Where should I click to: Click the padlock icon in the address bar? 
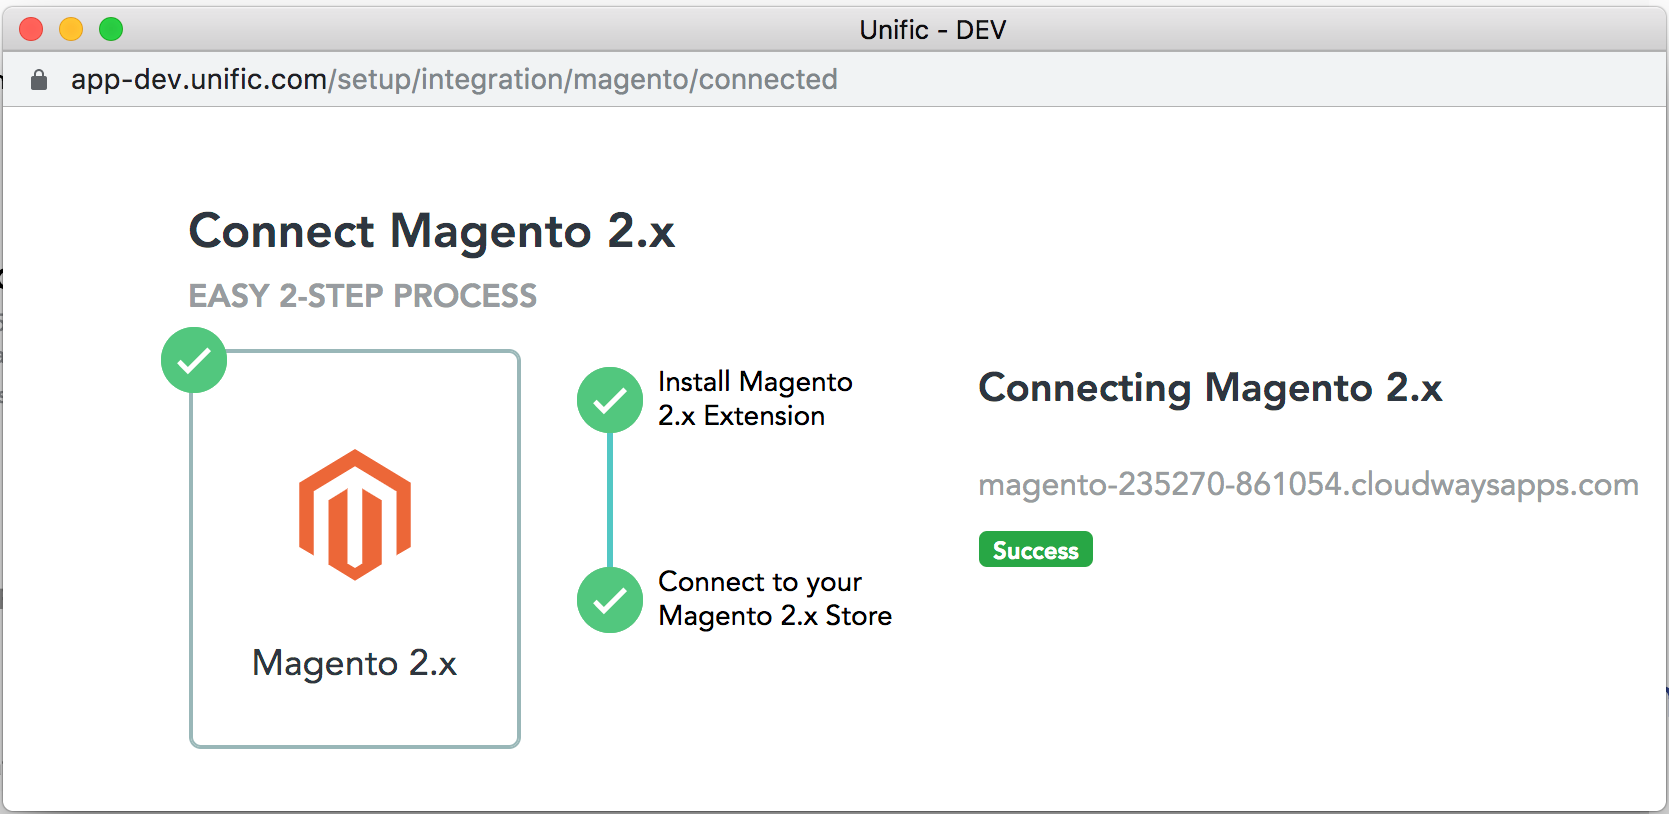39,80
